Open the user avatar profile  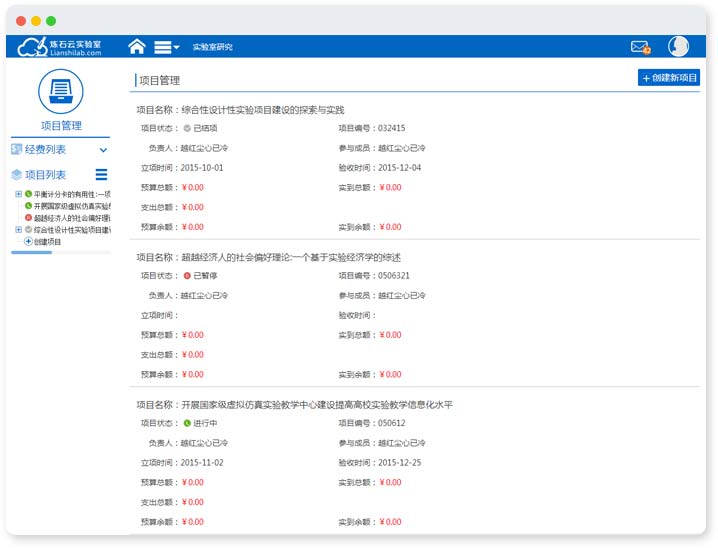click(678, 46)
